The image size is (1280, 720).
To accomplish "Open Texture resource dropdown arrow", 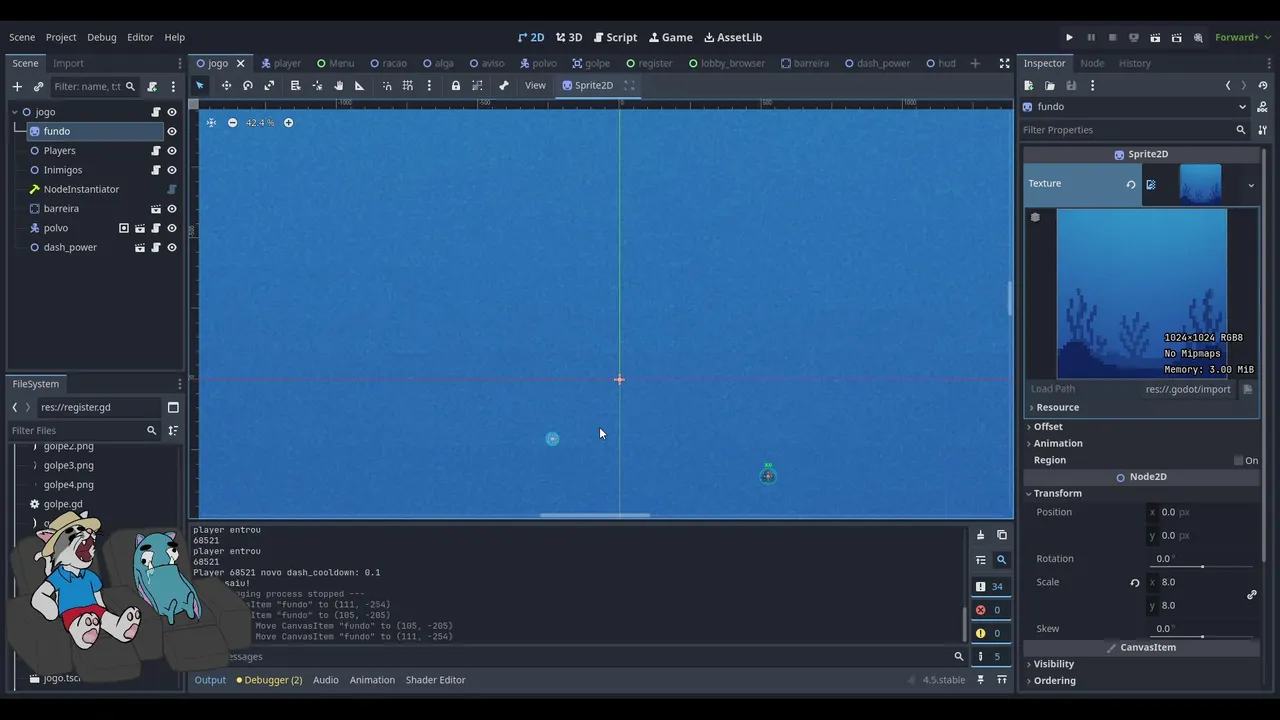I will 1250,185.
